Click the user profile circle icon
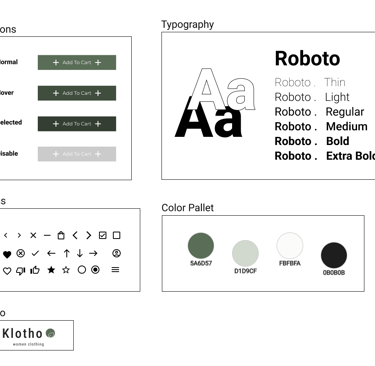 [116, 253]
